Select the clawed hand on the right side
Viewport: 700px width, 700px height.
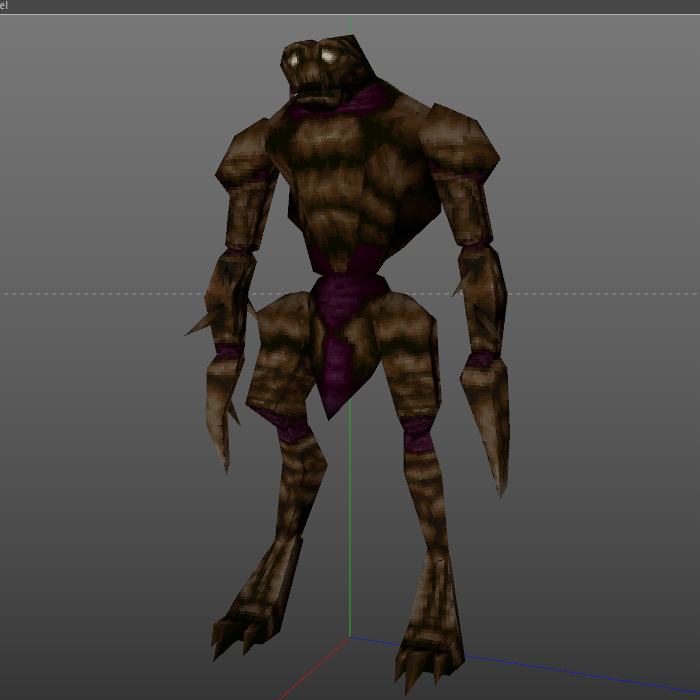(x=487, y=420)
